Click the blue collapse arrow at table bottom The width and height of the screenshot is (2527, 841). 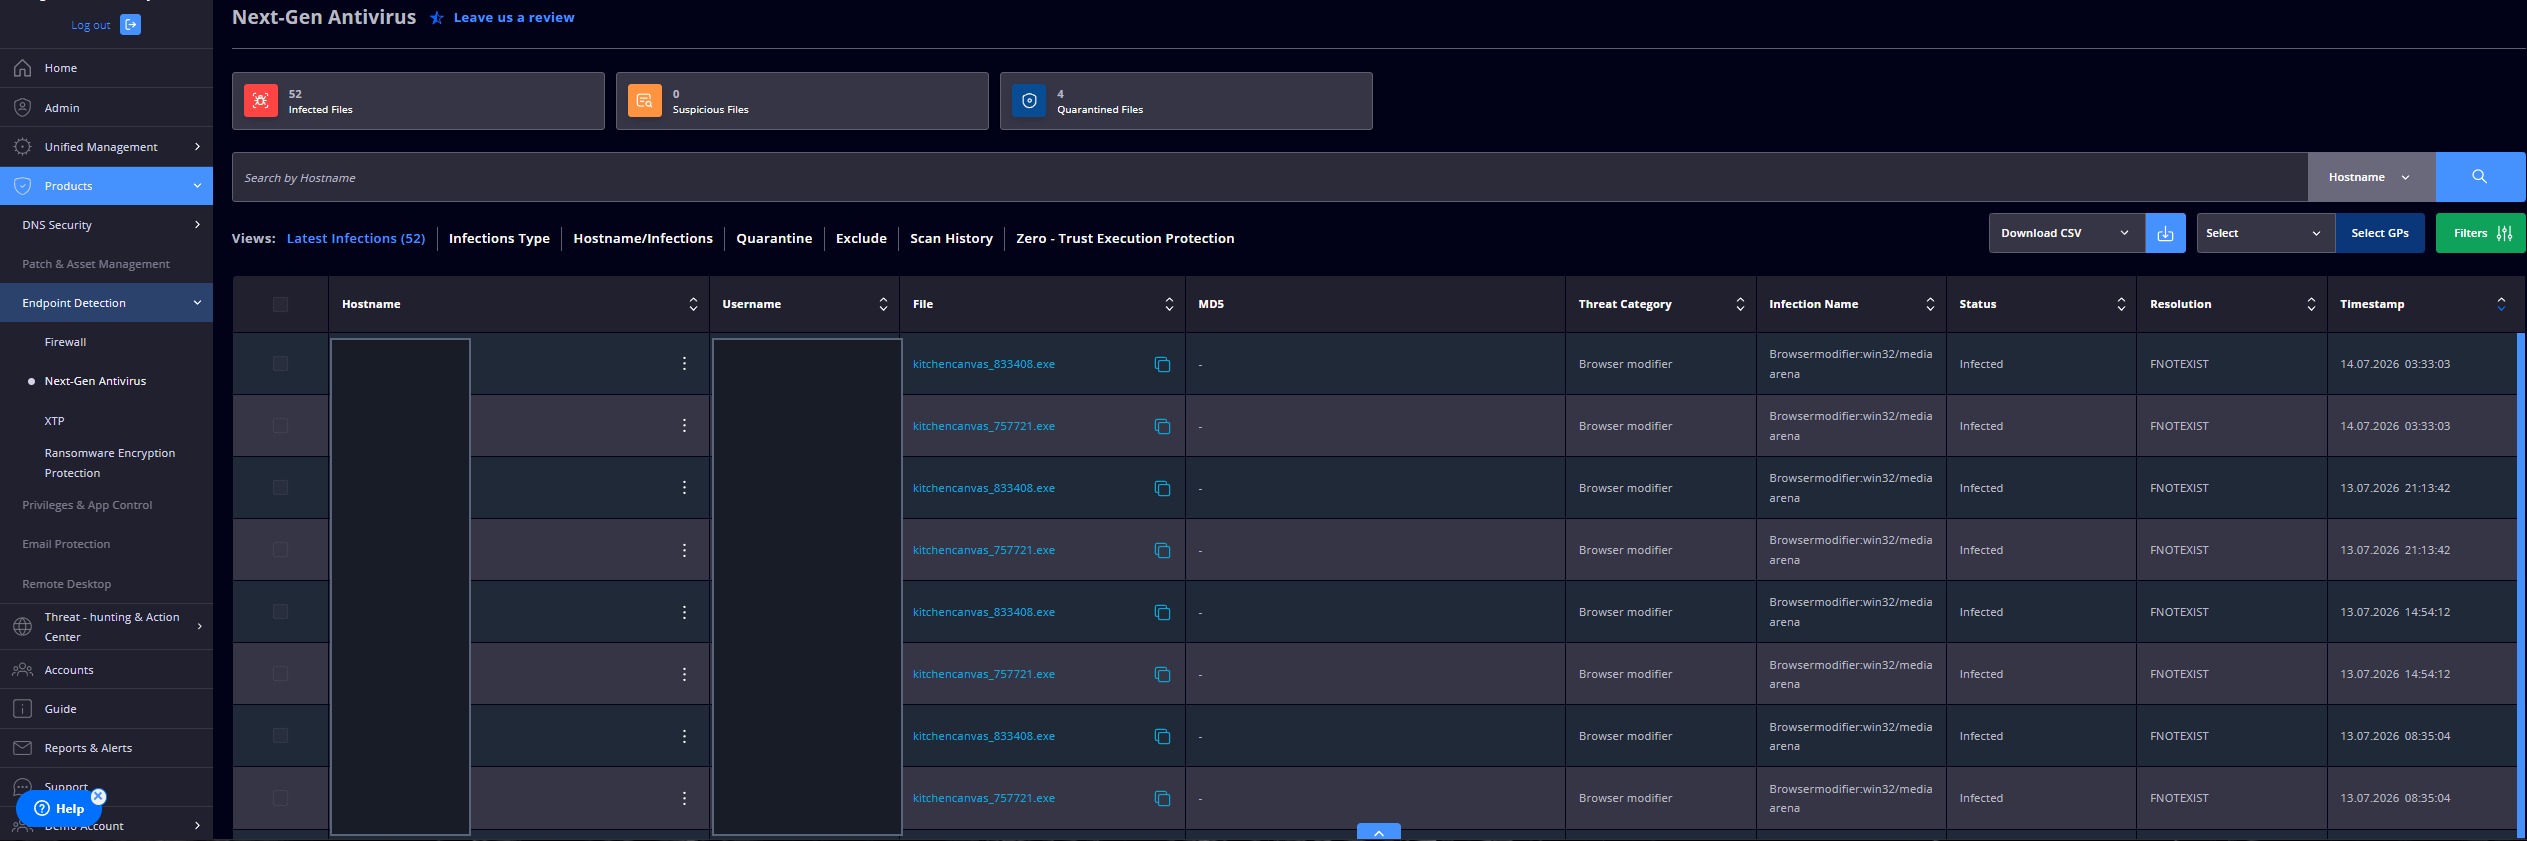coord(1379,832)
